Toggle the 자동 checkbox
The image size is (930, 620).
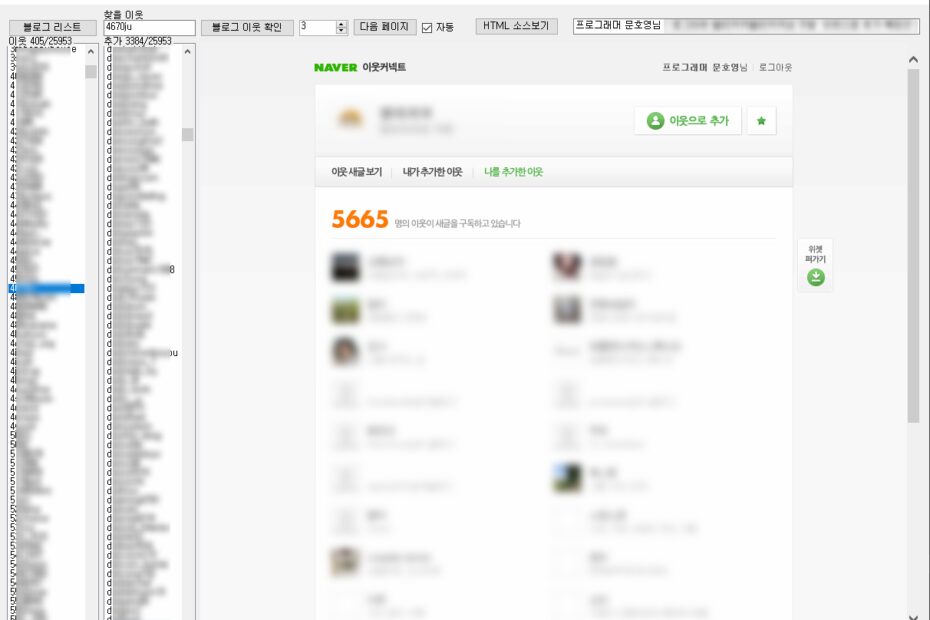tap(427, 28)
